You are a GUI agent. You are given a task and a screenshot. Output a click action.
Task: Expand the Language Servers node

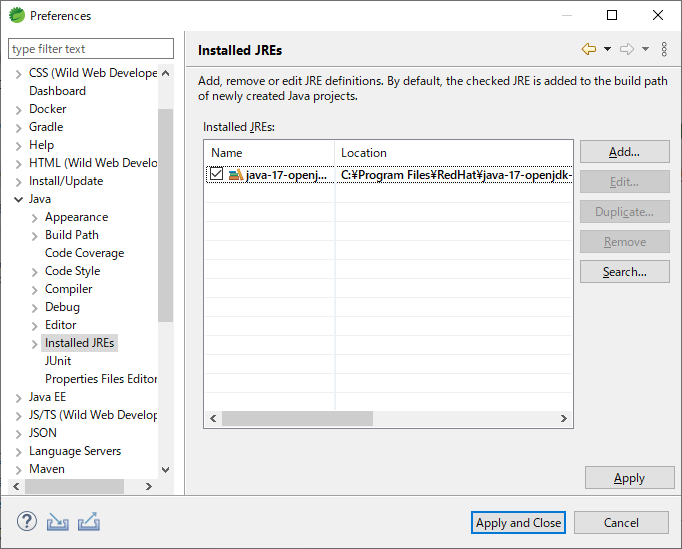18,452
